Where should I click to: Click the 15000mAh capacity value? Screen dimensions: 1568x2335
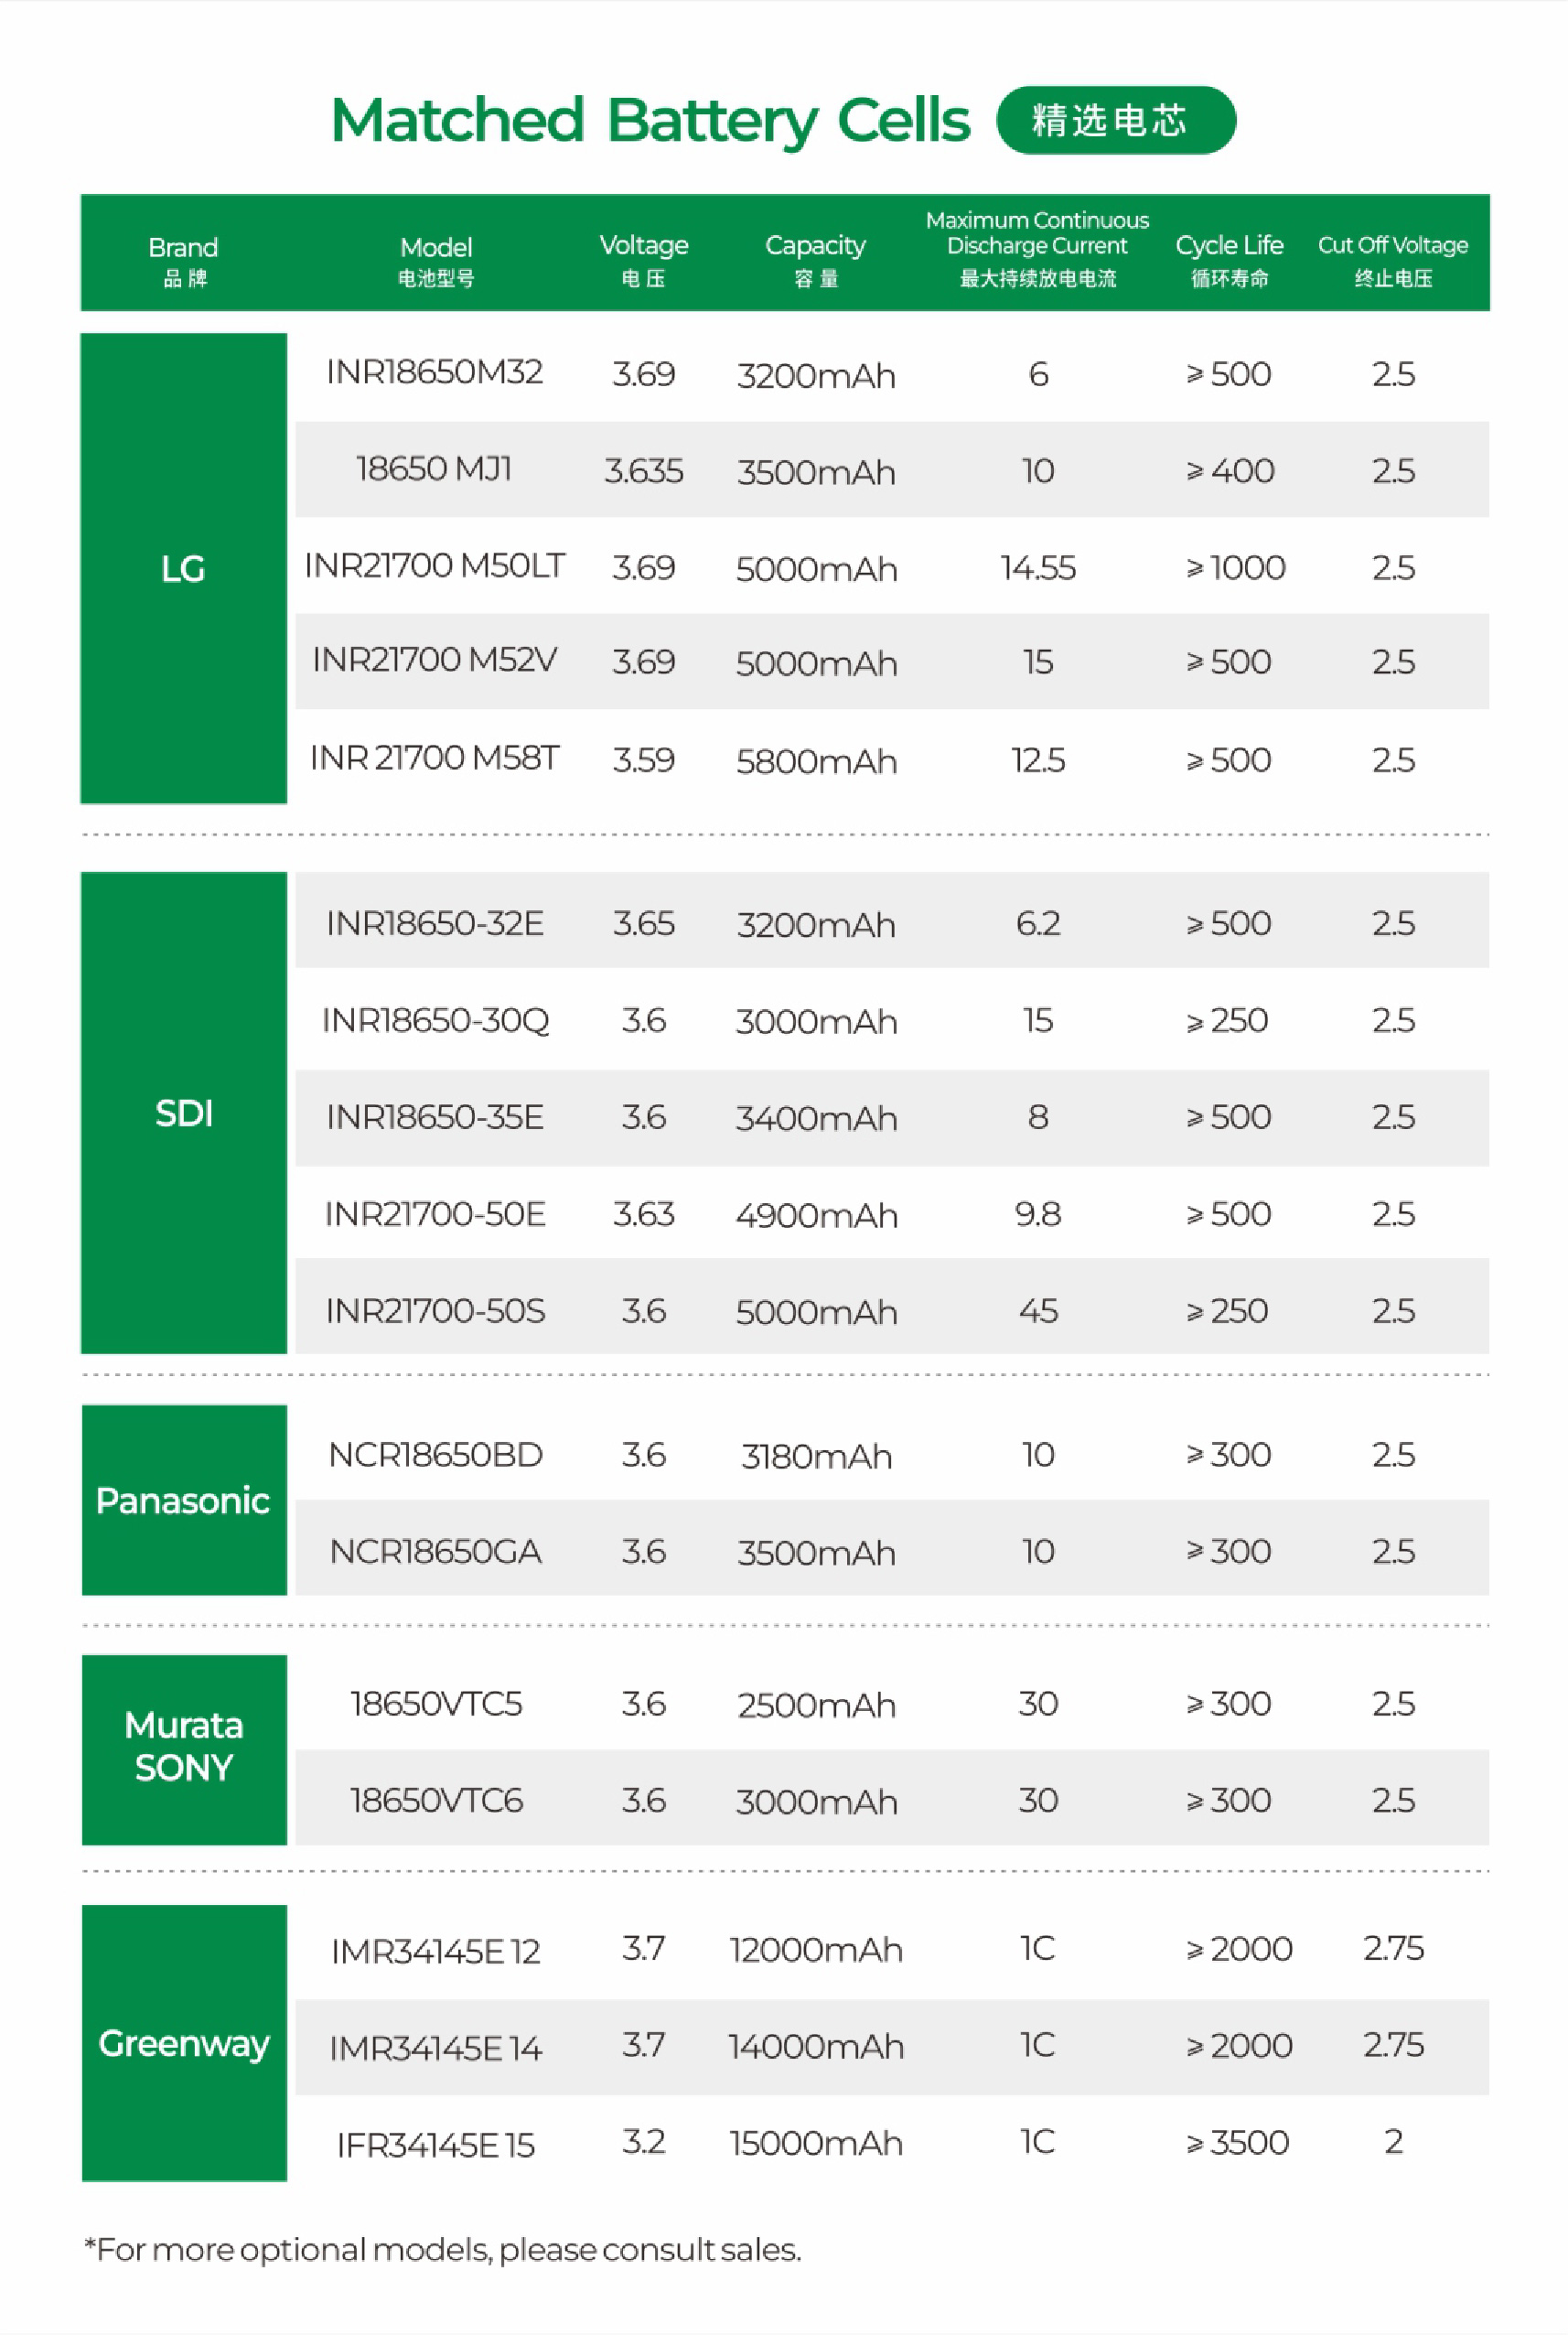[x=815, y=2143]
